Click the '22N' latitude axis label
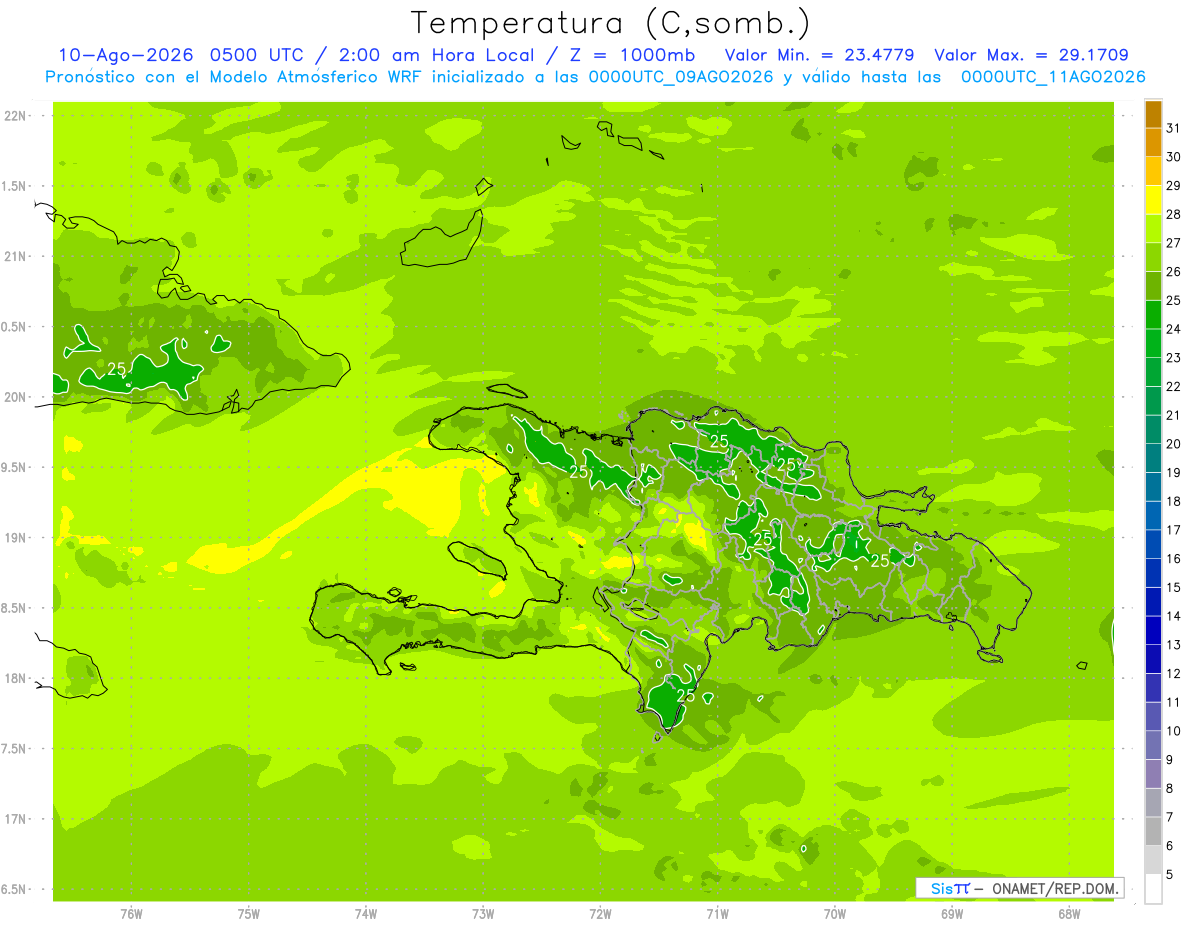The image size is (1200, 927). pos(17,115)
